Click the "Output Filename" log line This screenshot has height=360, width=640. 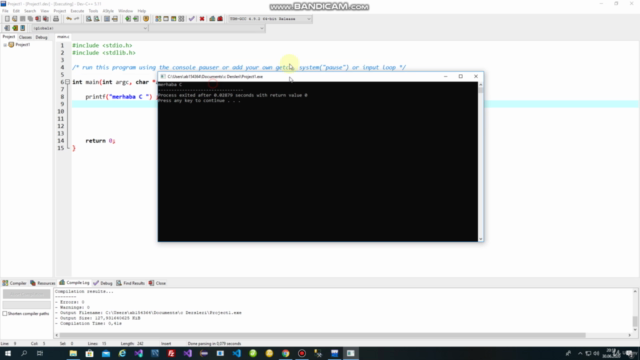click(x=148, y=313)
